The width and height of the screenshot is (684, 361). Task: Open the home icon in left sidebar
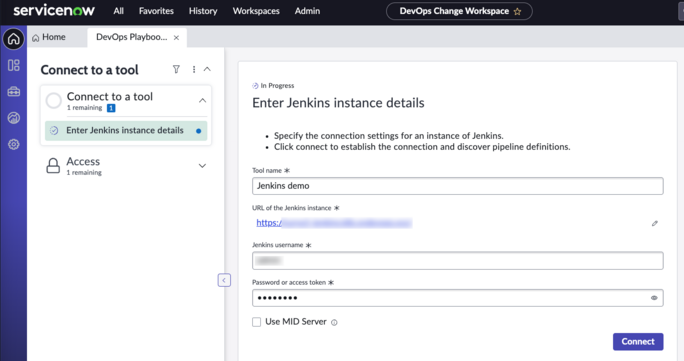pos(14,39)
